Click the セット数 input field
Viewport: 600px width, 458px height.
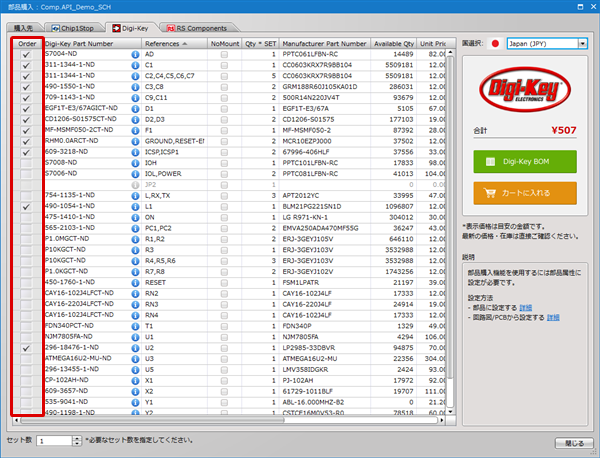(55, 441)
